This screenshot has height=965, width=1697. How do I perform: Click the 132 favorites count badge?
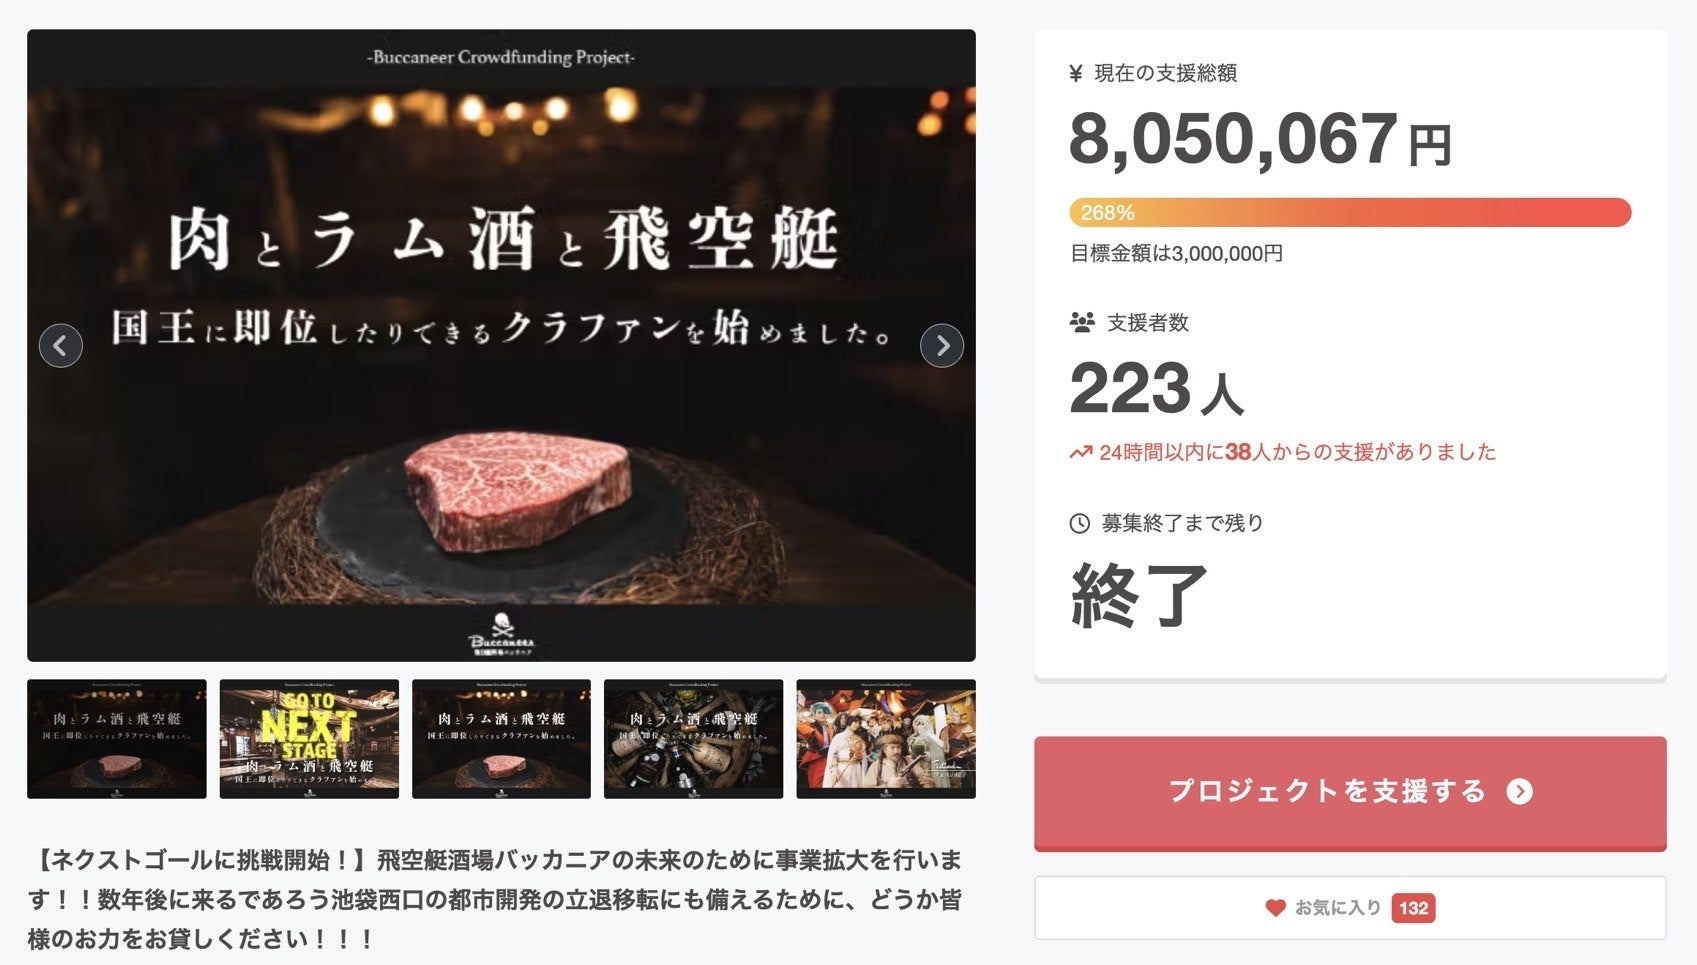(x=1413, y=908)
